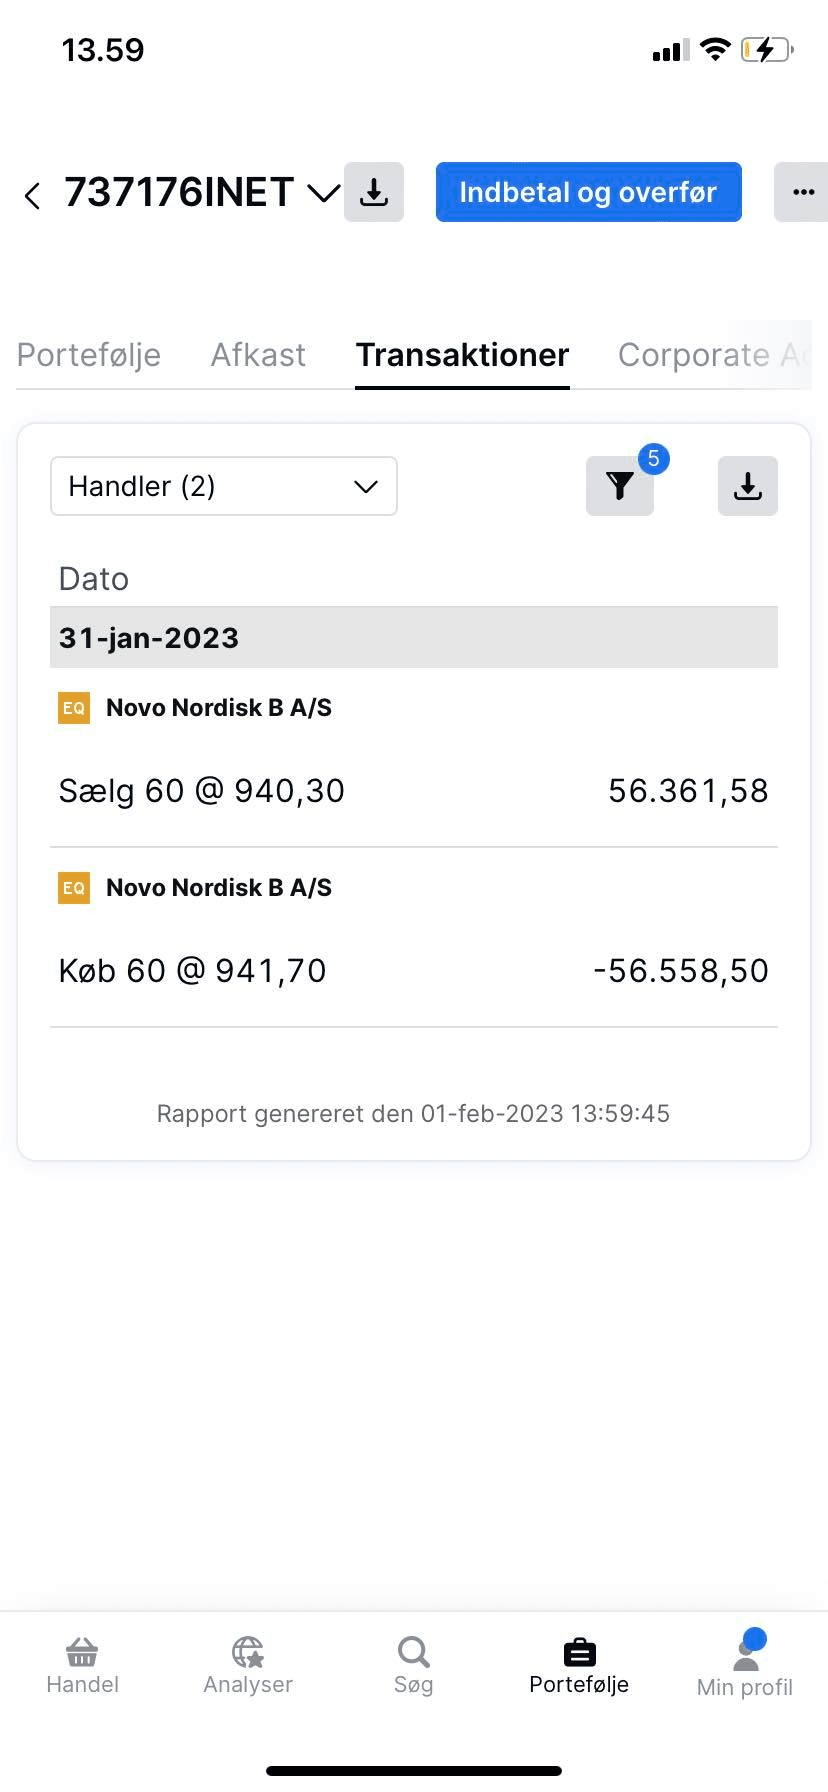Switch to the Portefølje top tab
The height and width of the screenshot is (1792, 828).
tap(89, 355)
